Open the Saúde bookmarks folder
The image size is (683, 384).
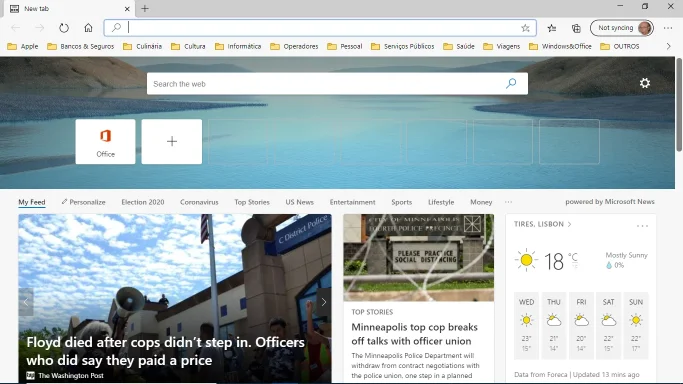[x=459, y=46]
